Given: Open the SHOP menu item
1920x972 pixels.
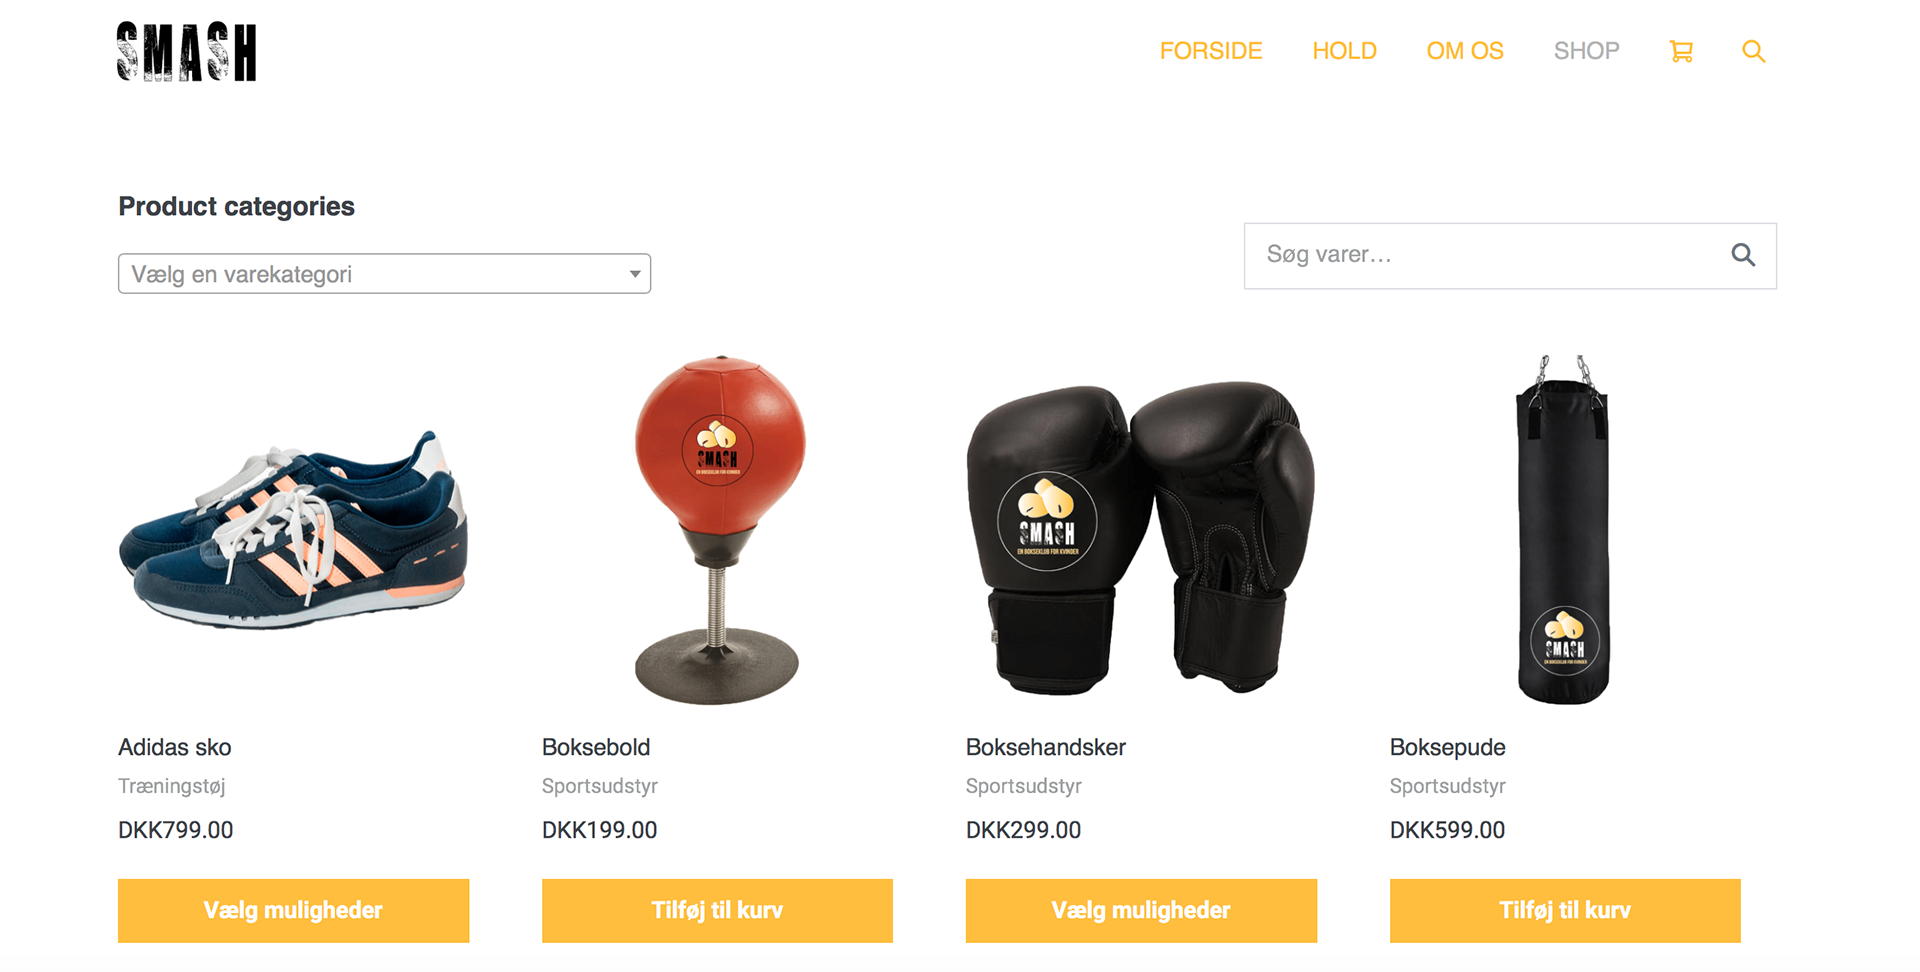Looking at the screenshot, I should pos(1586,51).
